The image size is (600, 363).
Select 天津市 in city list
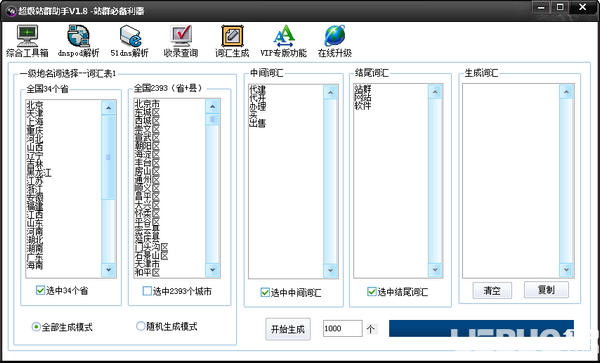(x=147, y=264)
